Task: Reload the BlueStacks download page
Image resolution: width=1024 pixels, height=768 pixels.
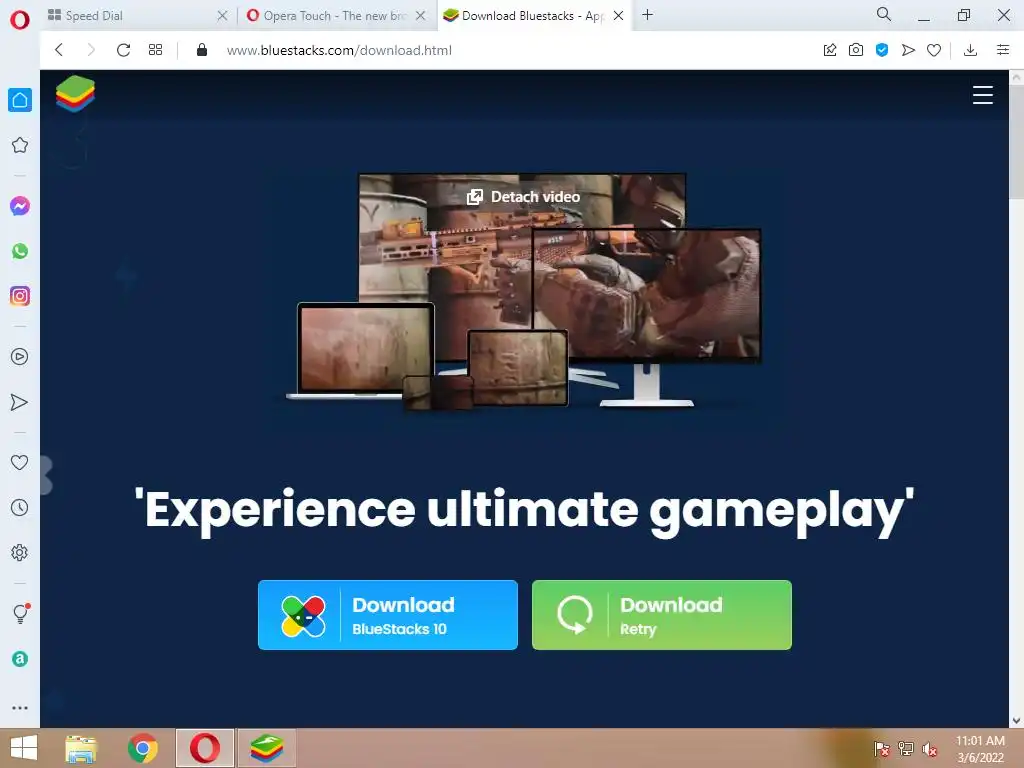Action: 123,50
